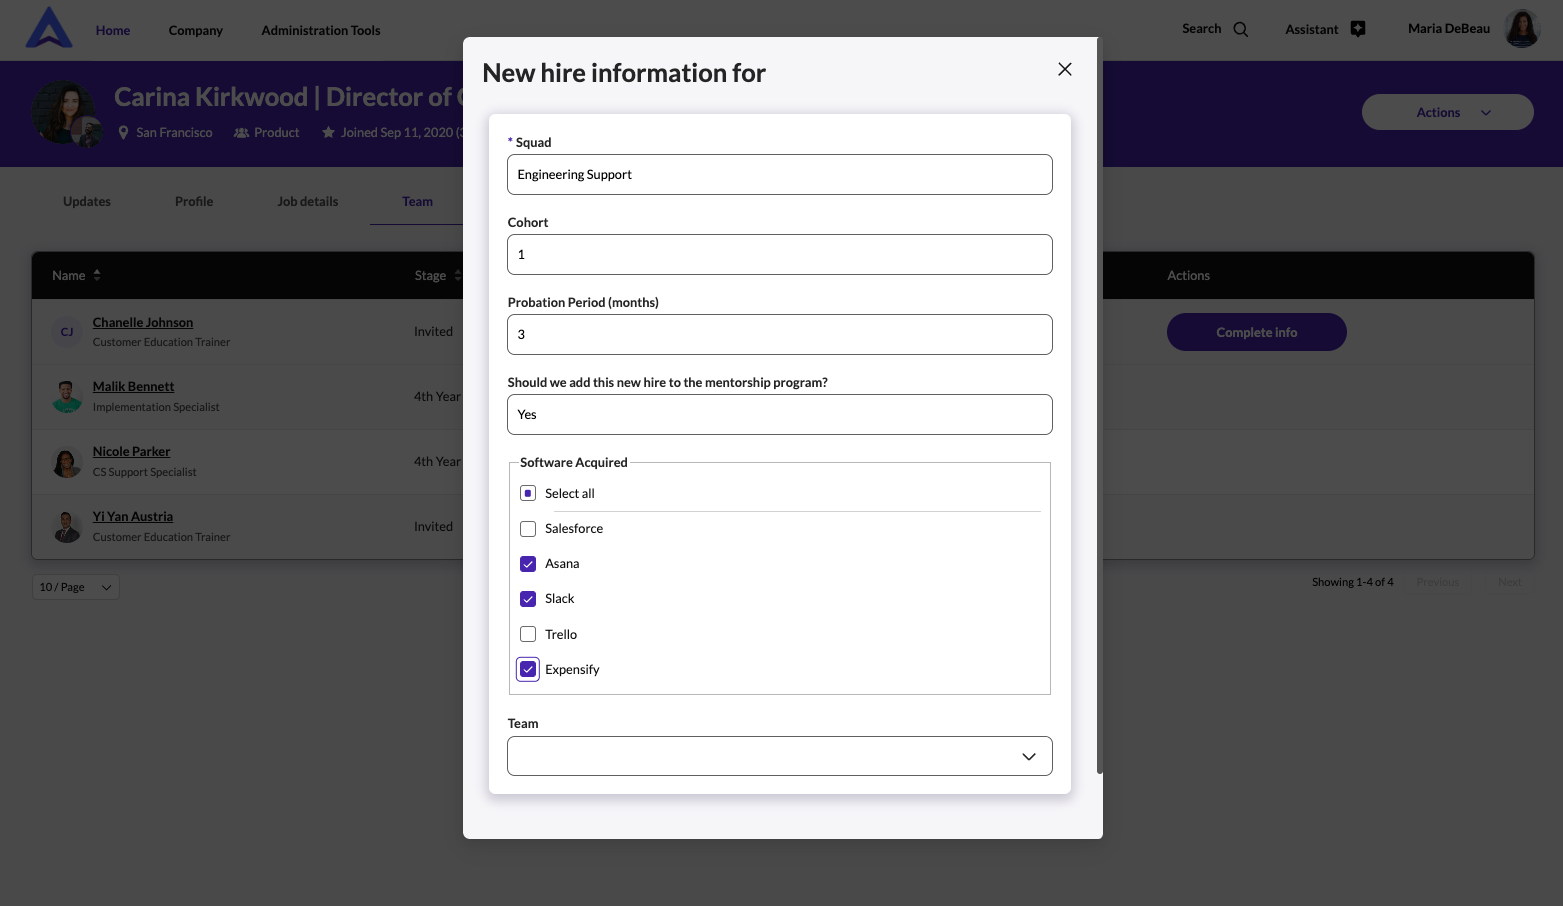This screenshot has height=906, width=1563.
Task: Click the Assistant label in header
Action: 1311,29
